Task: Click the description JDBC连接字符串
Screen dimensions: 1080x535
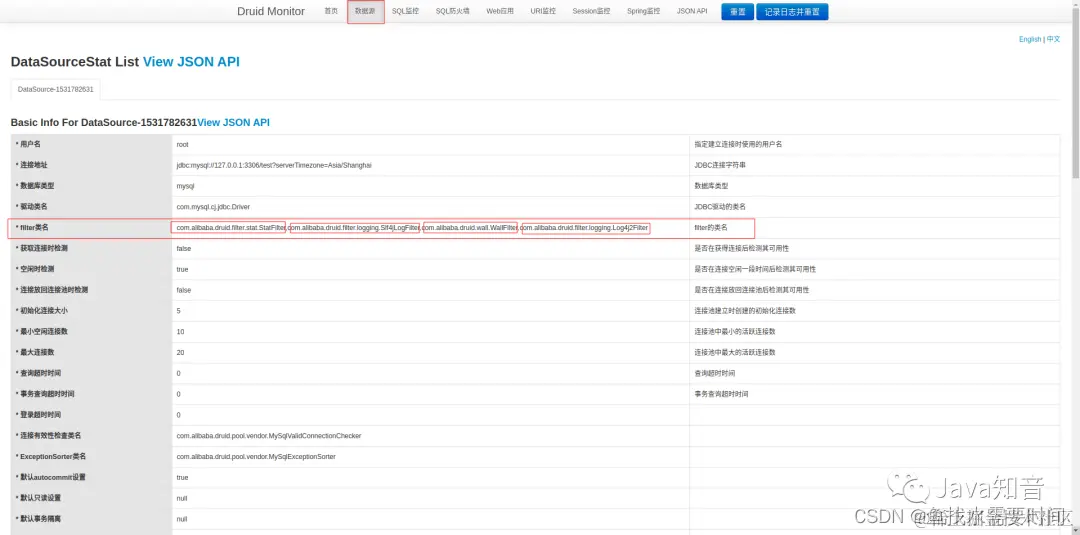Action: (720, 165)
